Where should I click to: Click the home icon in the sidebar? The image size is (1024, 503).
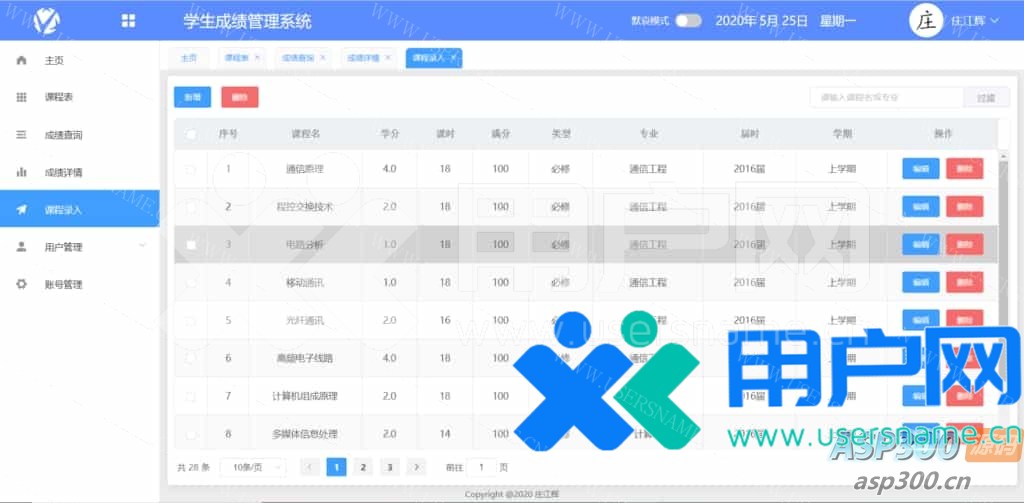[22, 60]
